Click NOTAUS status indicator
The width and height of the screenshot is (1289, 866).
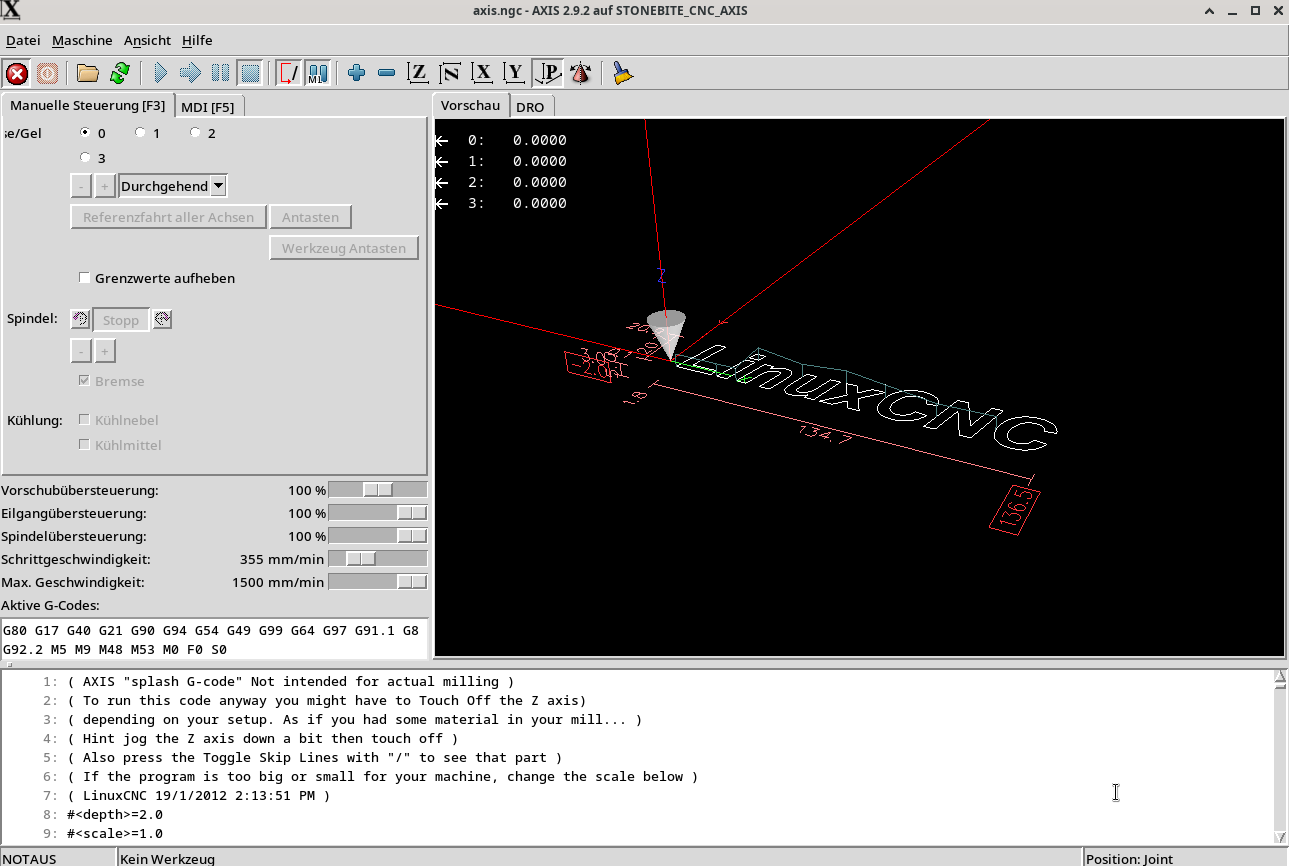30,858
